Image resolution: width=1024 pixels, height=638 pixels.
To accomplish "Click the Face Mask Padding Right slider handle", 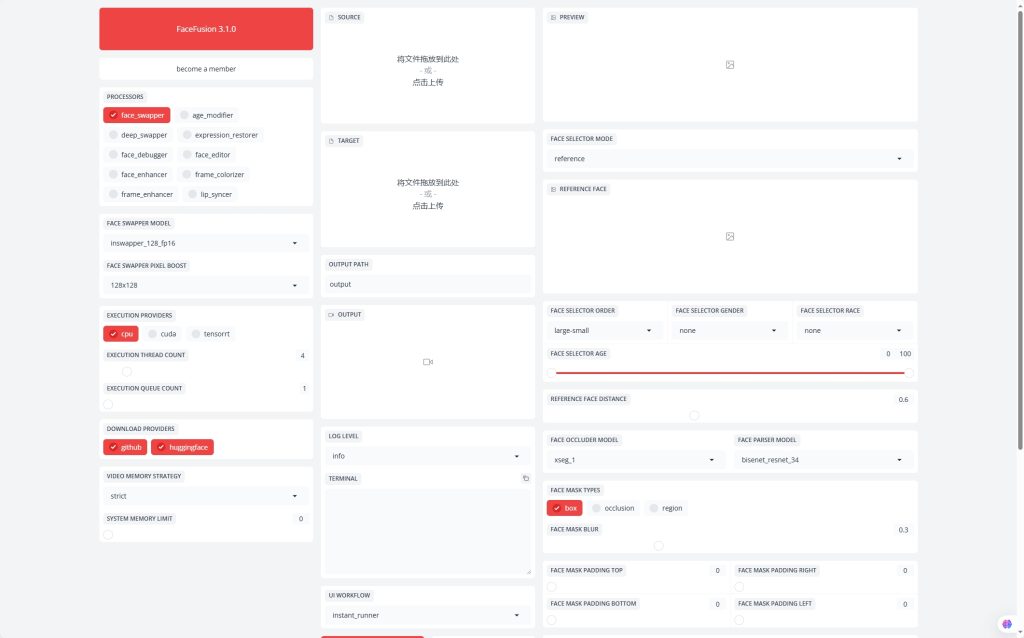I will coord(739,587).
